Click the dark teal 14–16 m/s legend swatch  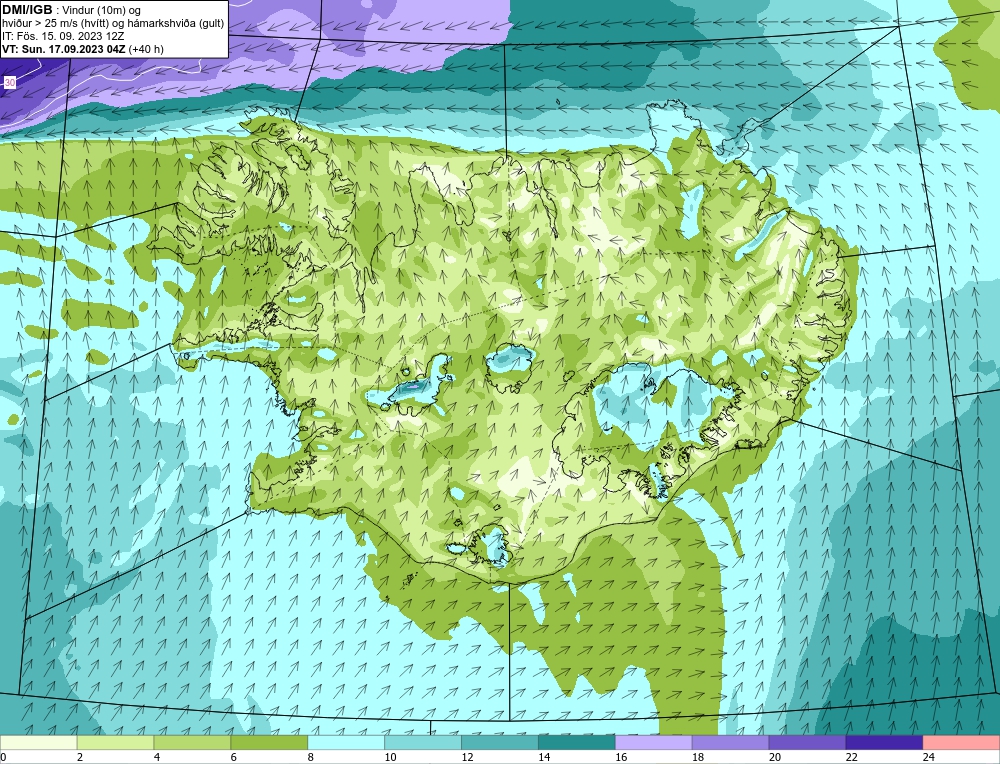[577, 743]
